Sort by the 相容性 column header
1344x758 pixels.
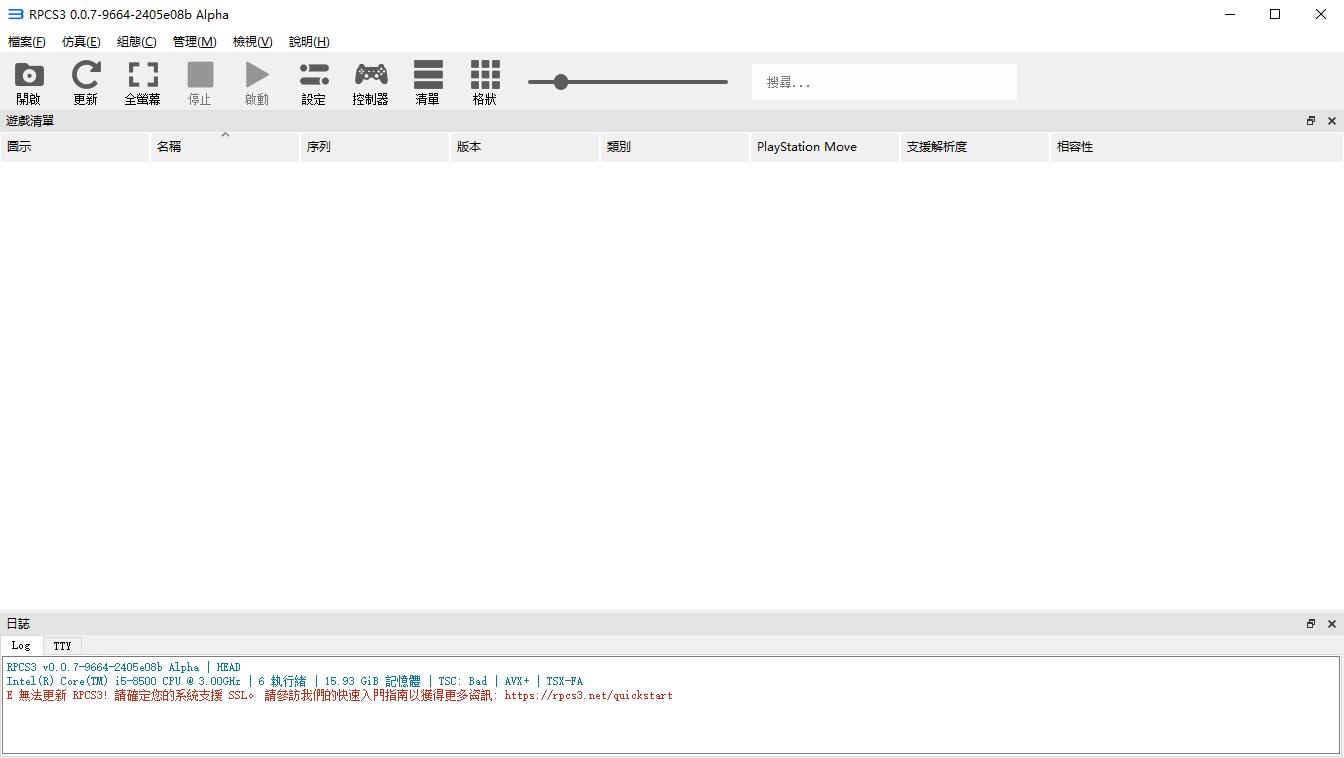(x=1196, y=146)
